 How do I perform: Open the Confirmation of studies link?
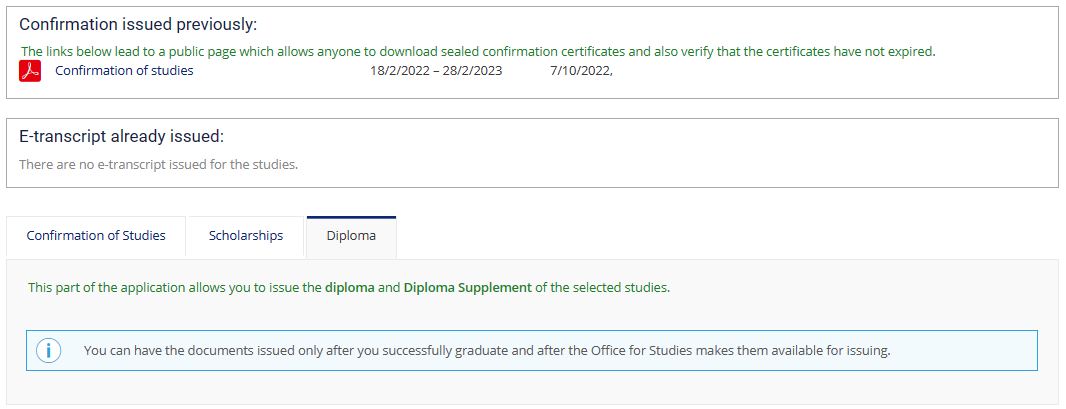pyautogui.click(x=124, y=70)
